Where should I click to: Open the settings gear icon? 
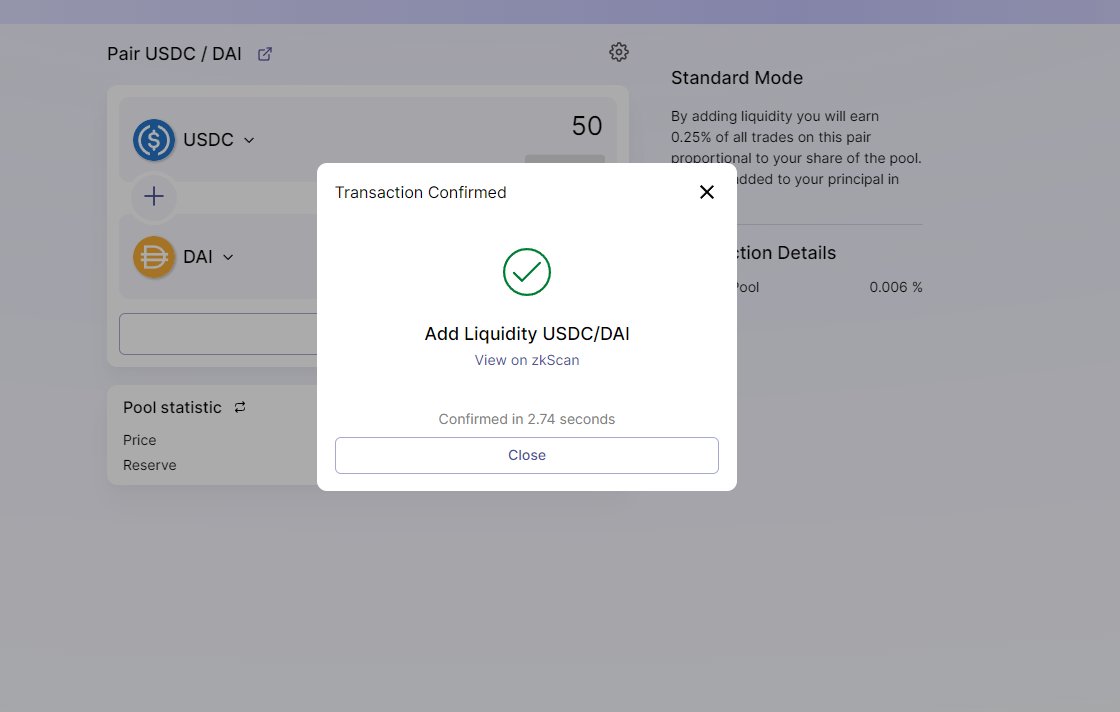619,52
